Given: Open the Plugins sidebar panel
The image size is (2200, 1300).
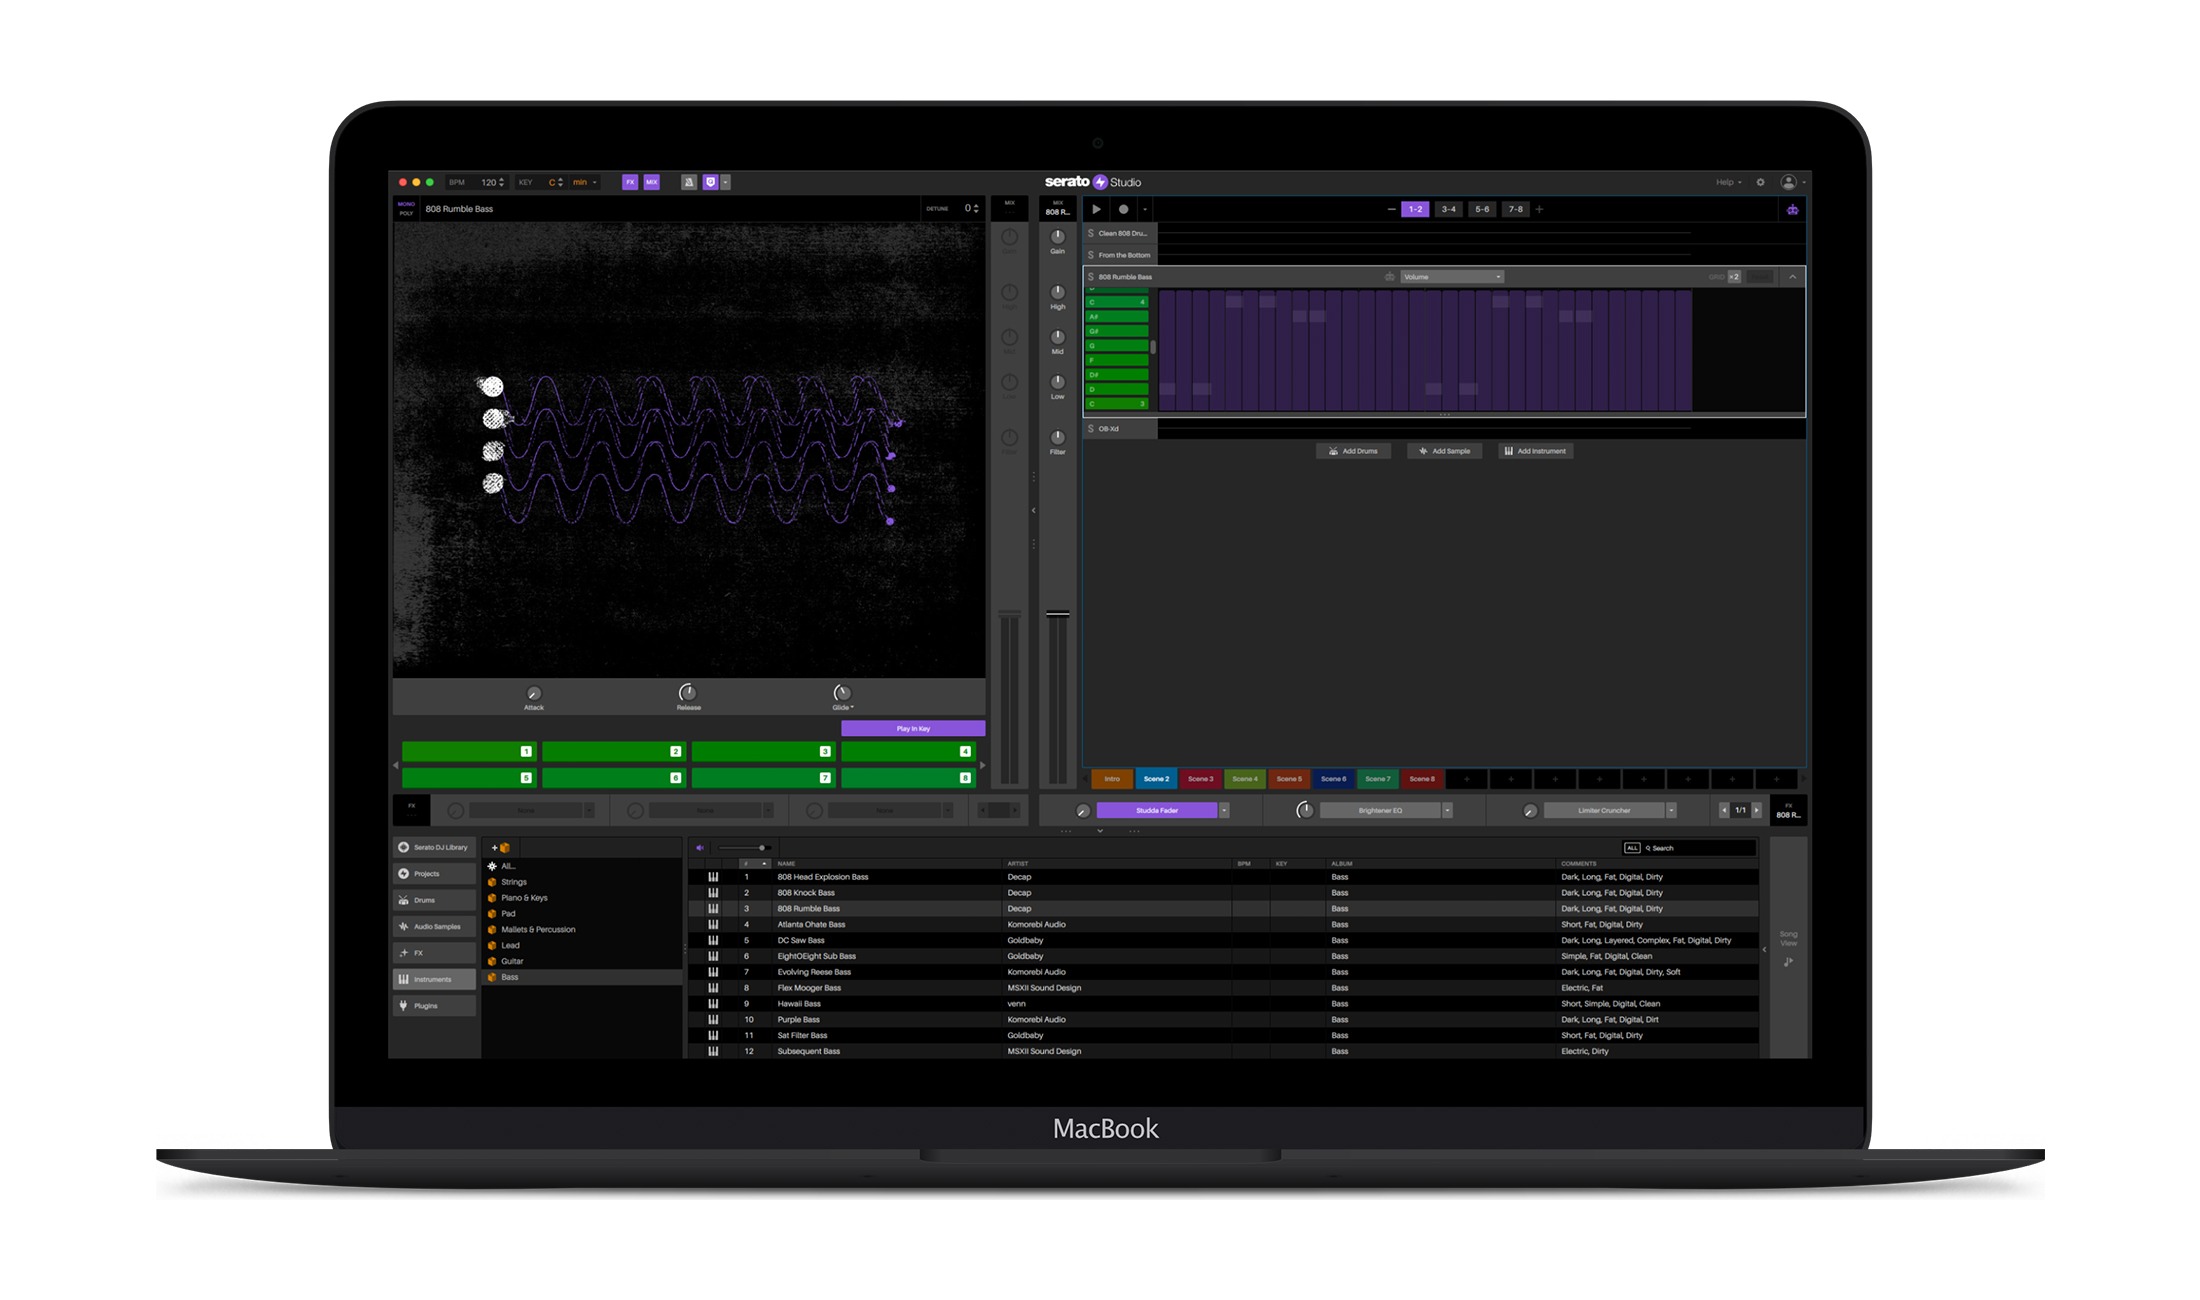Looking at the screenshot, I should click(x=428, y=1005).
